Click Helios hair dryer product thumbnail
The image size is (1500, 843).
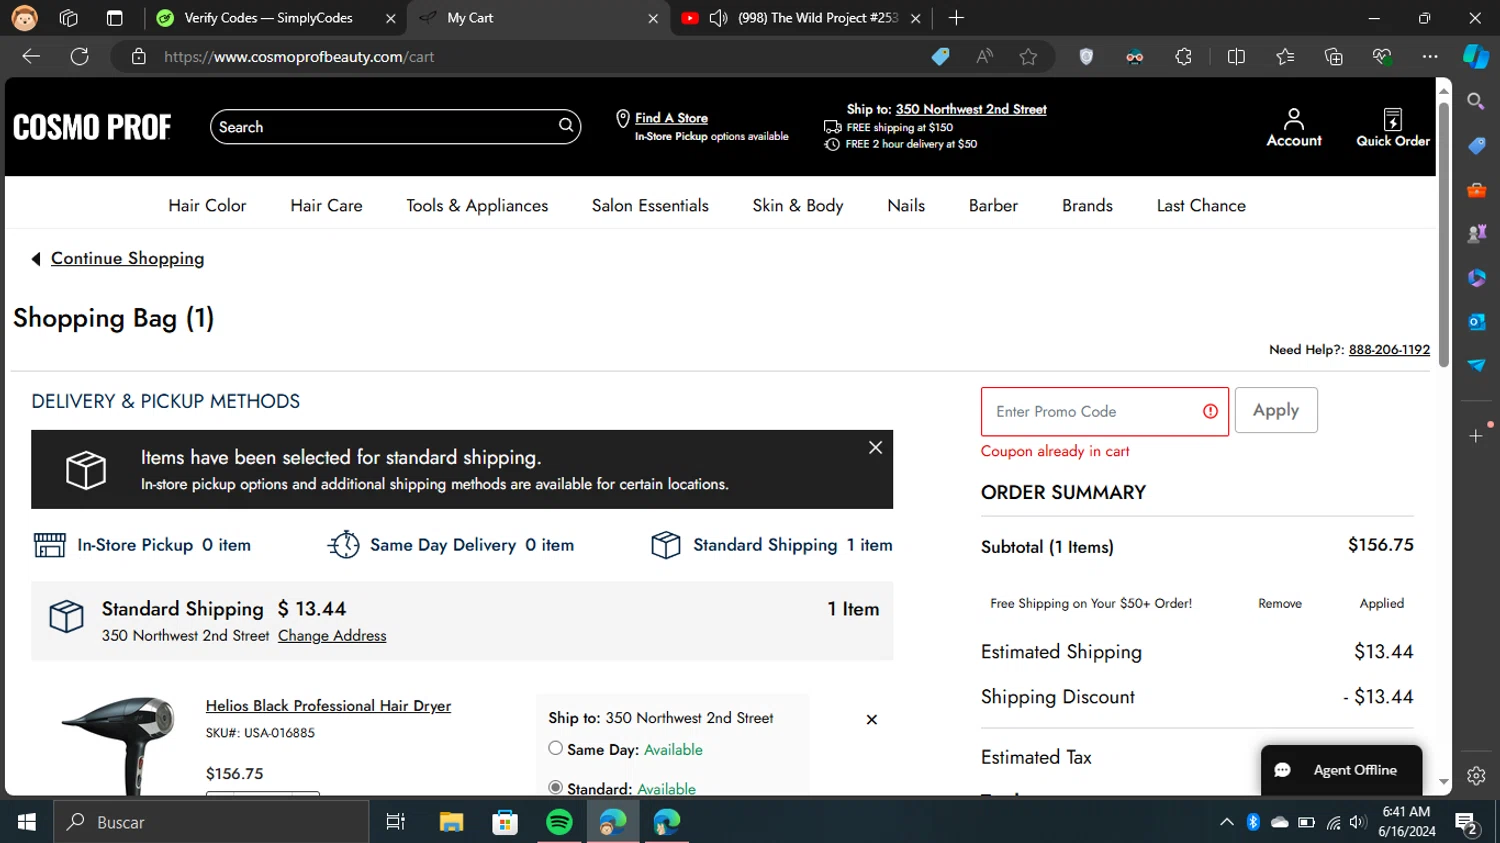tap(118, 745)
